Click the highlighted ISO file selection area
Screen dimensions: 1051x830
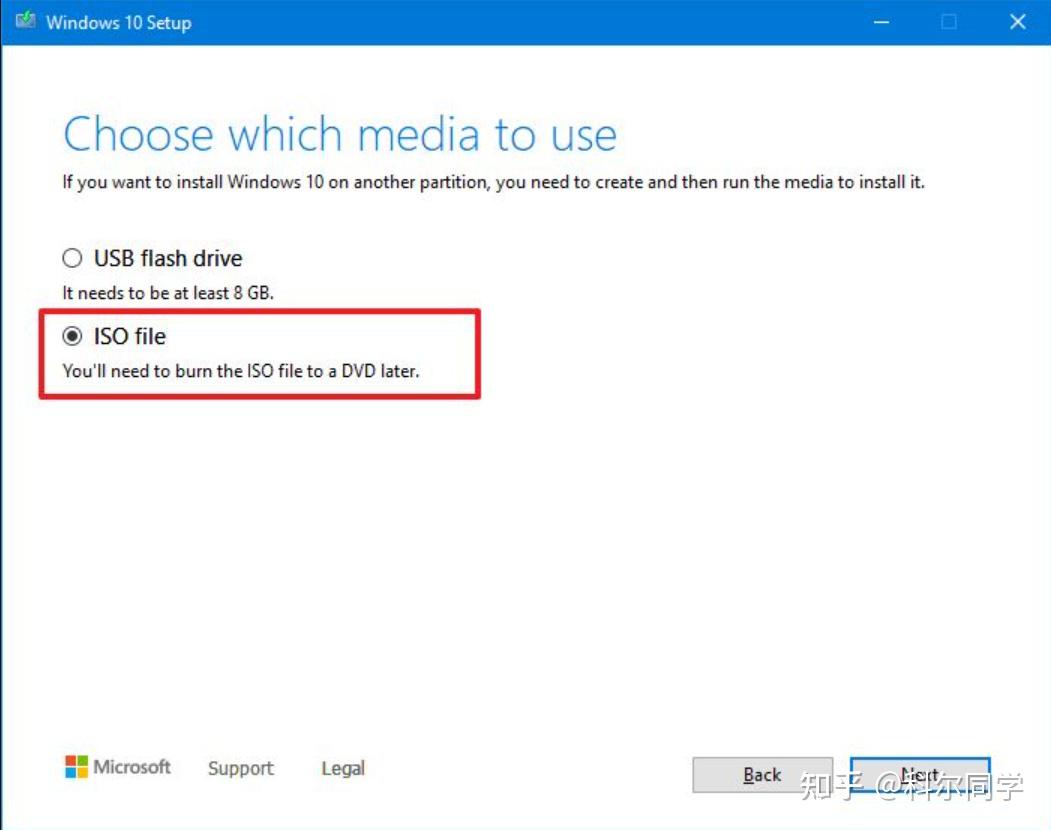260,353
